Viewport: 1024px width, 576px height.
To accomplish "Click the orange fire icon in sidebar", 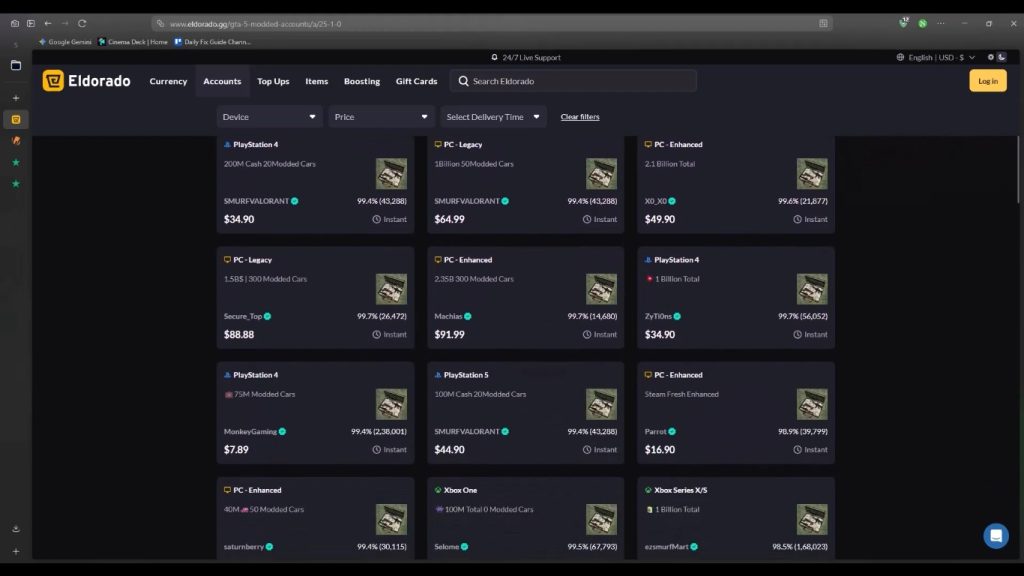I will pyautogui.click(x=16, y=141).
